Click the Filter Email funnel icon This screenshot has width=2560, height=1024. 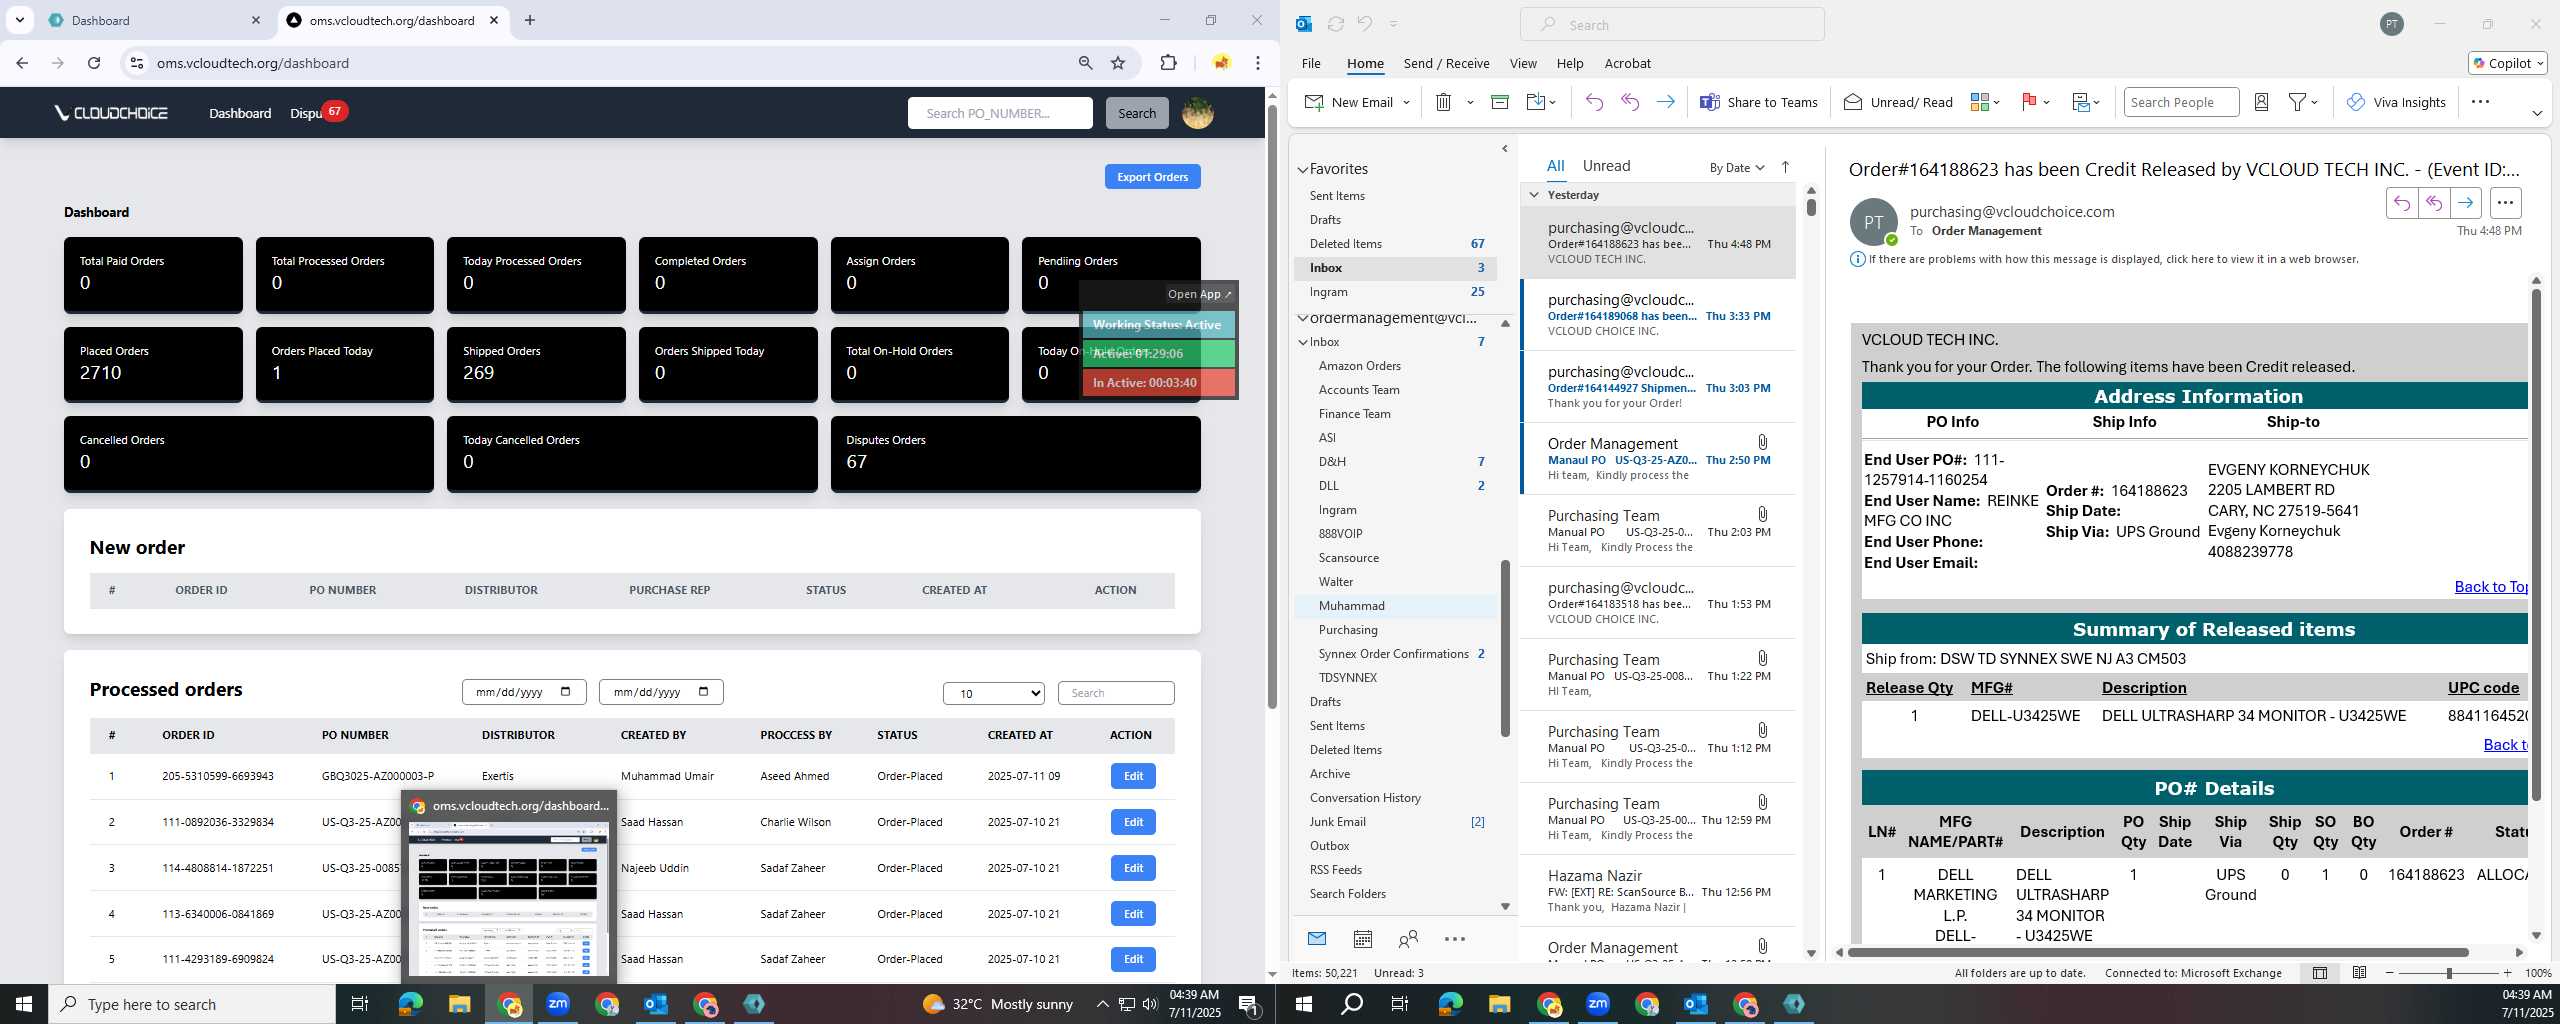(x=2298, y=102)
